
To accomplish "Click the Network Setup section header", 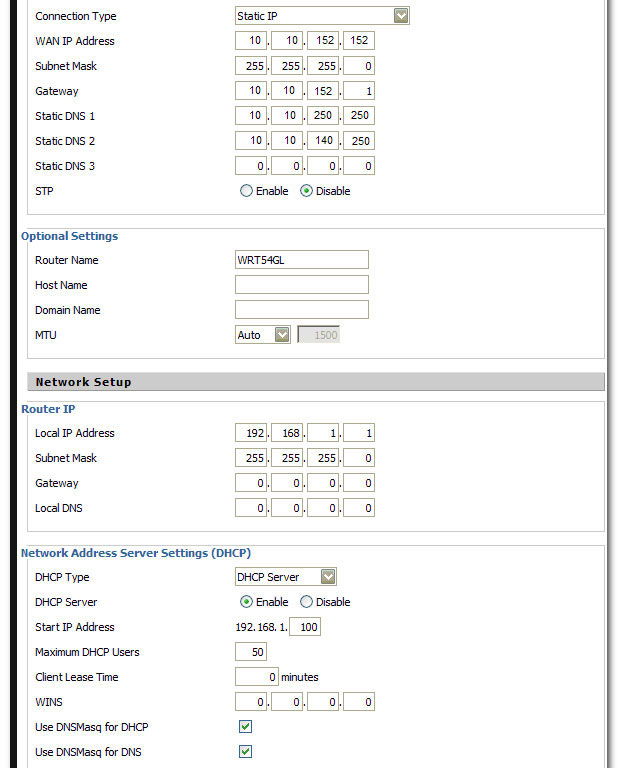I will click(316, 382).
